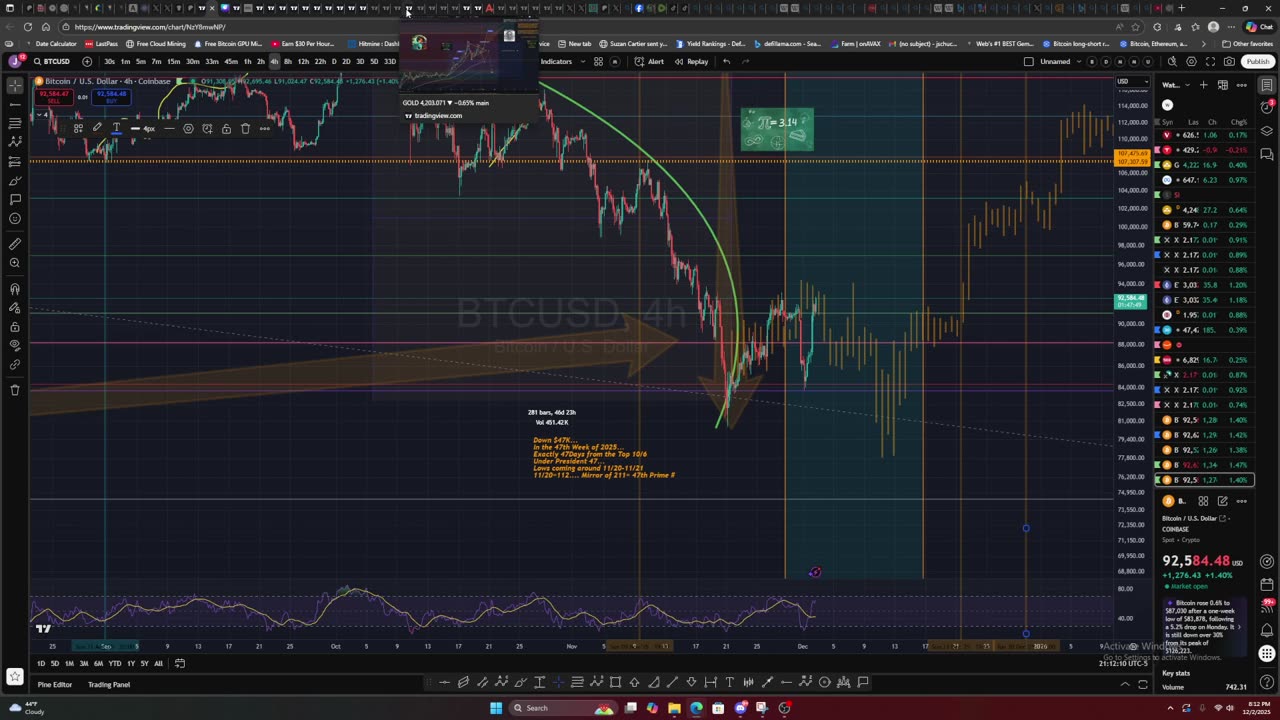
Task: Lock the selected drawing
Action: coord(226,129)
